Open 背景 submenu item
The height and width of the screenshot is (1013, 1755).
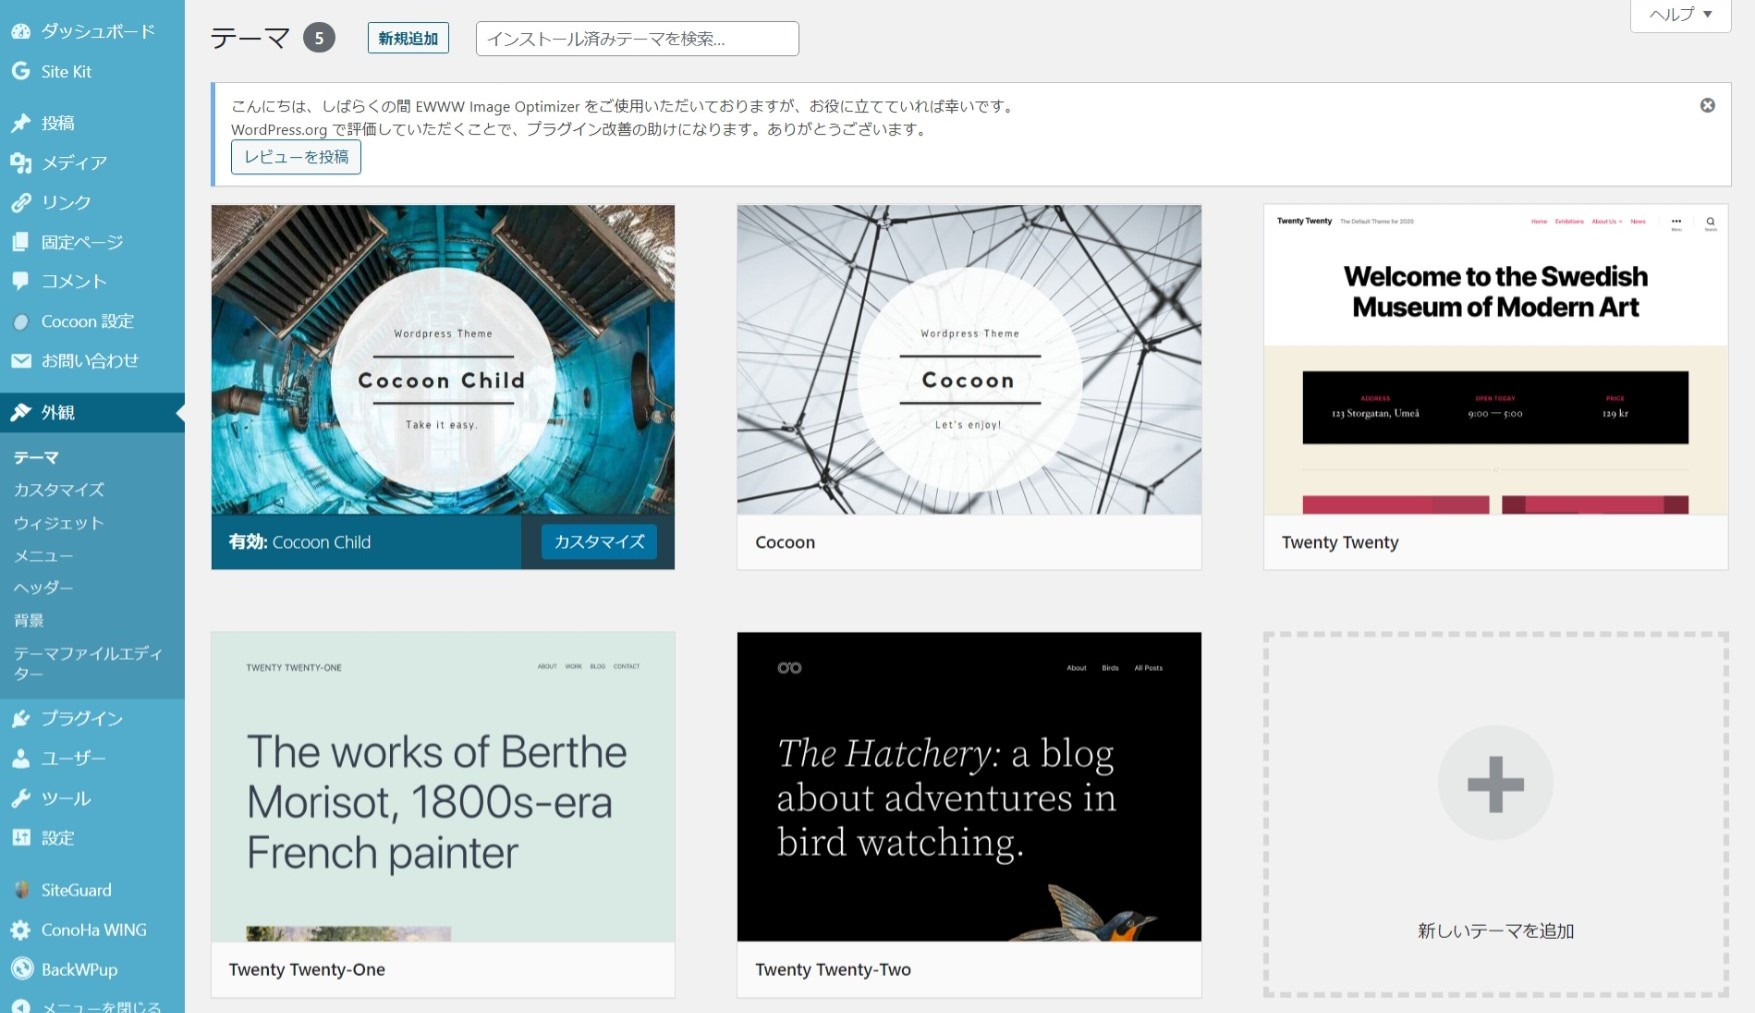29,620
